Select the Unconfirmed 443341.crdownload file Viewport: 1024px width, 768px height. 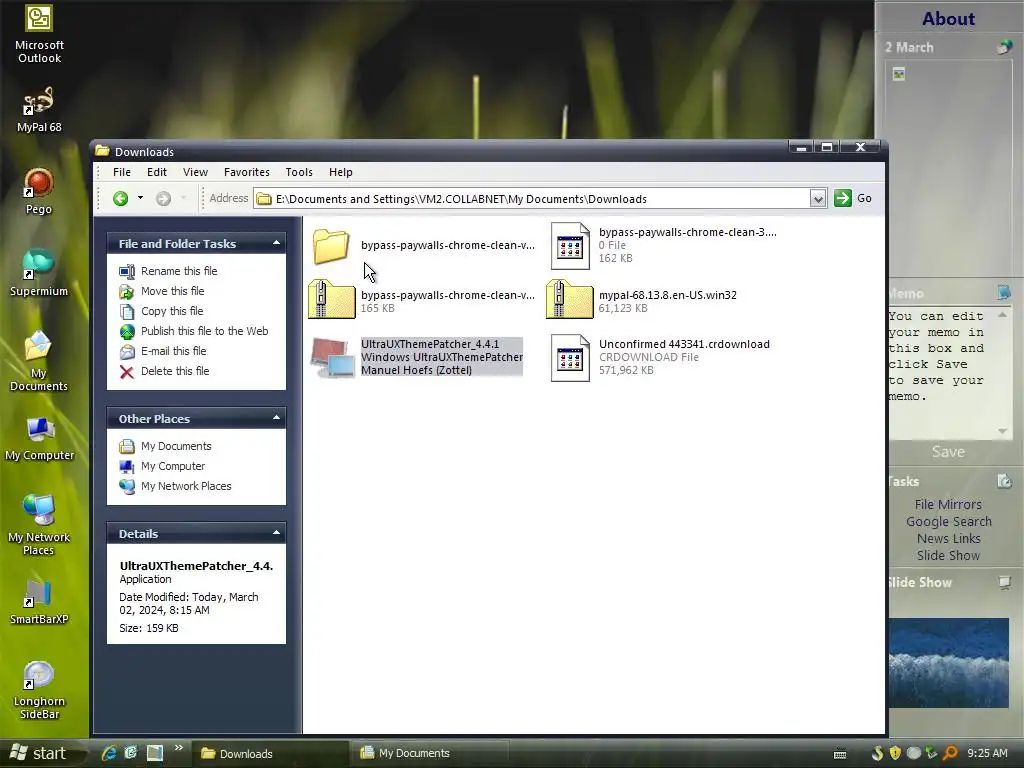pyautogui.click(x=569, y=357)
